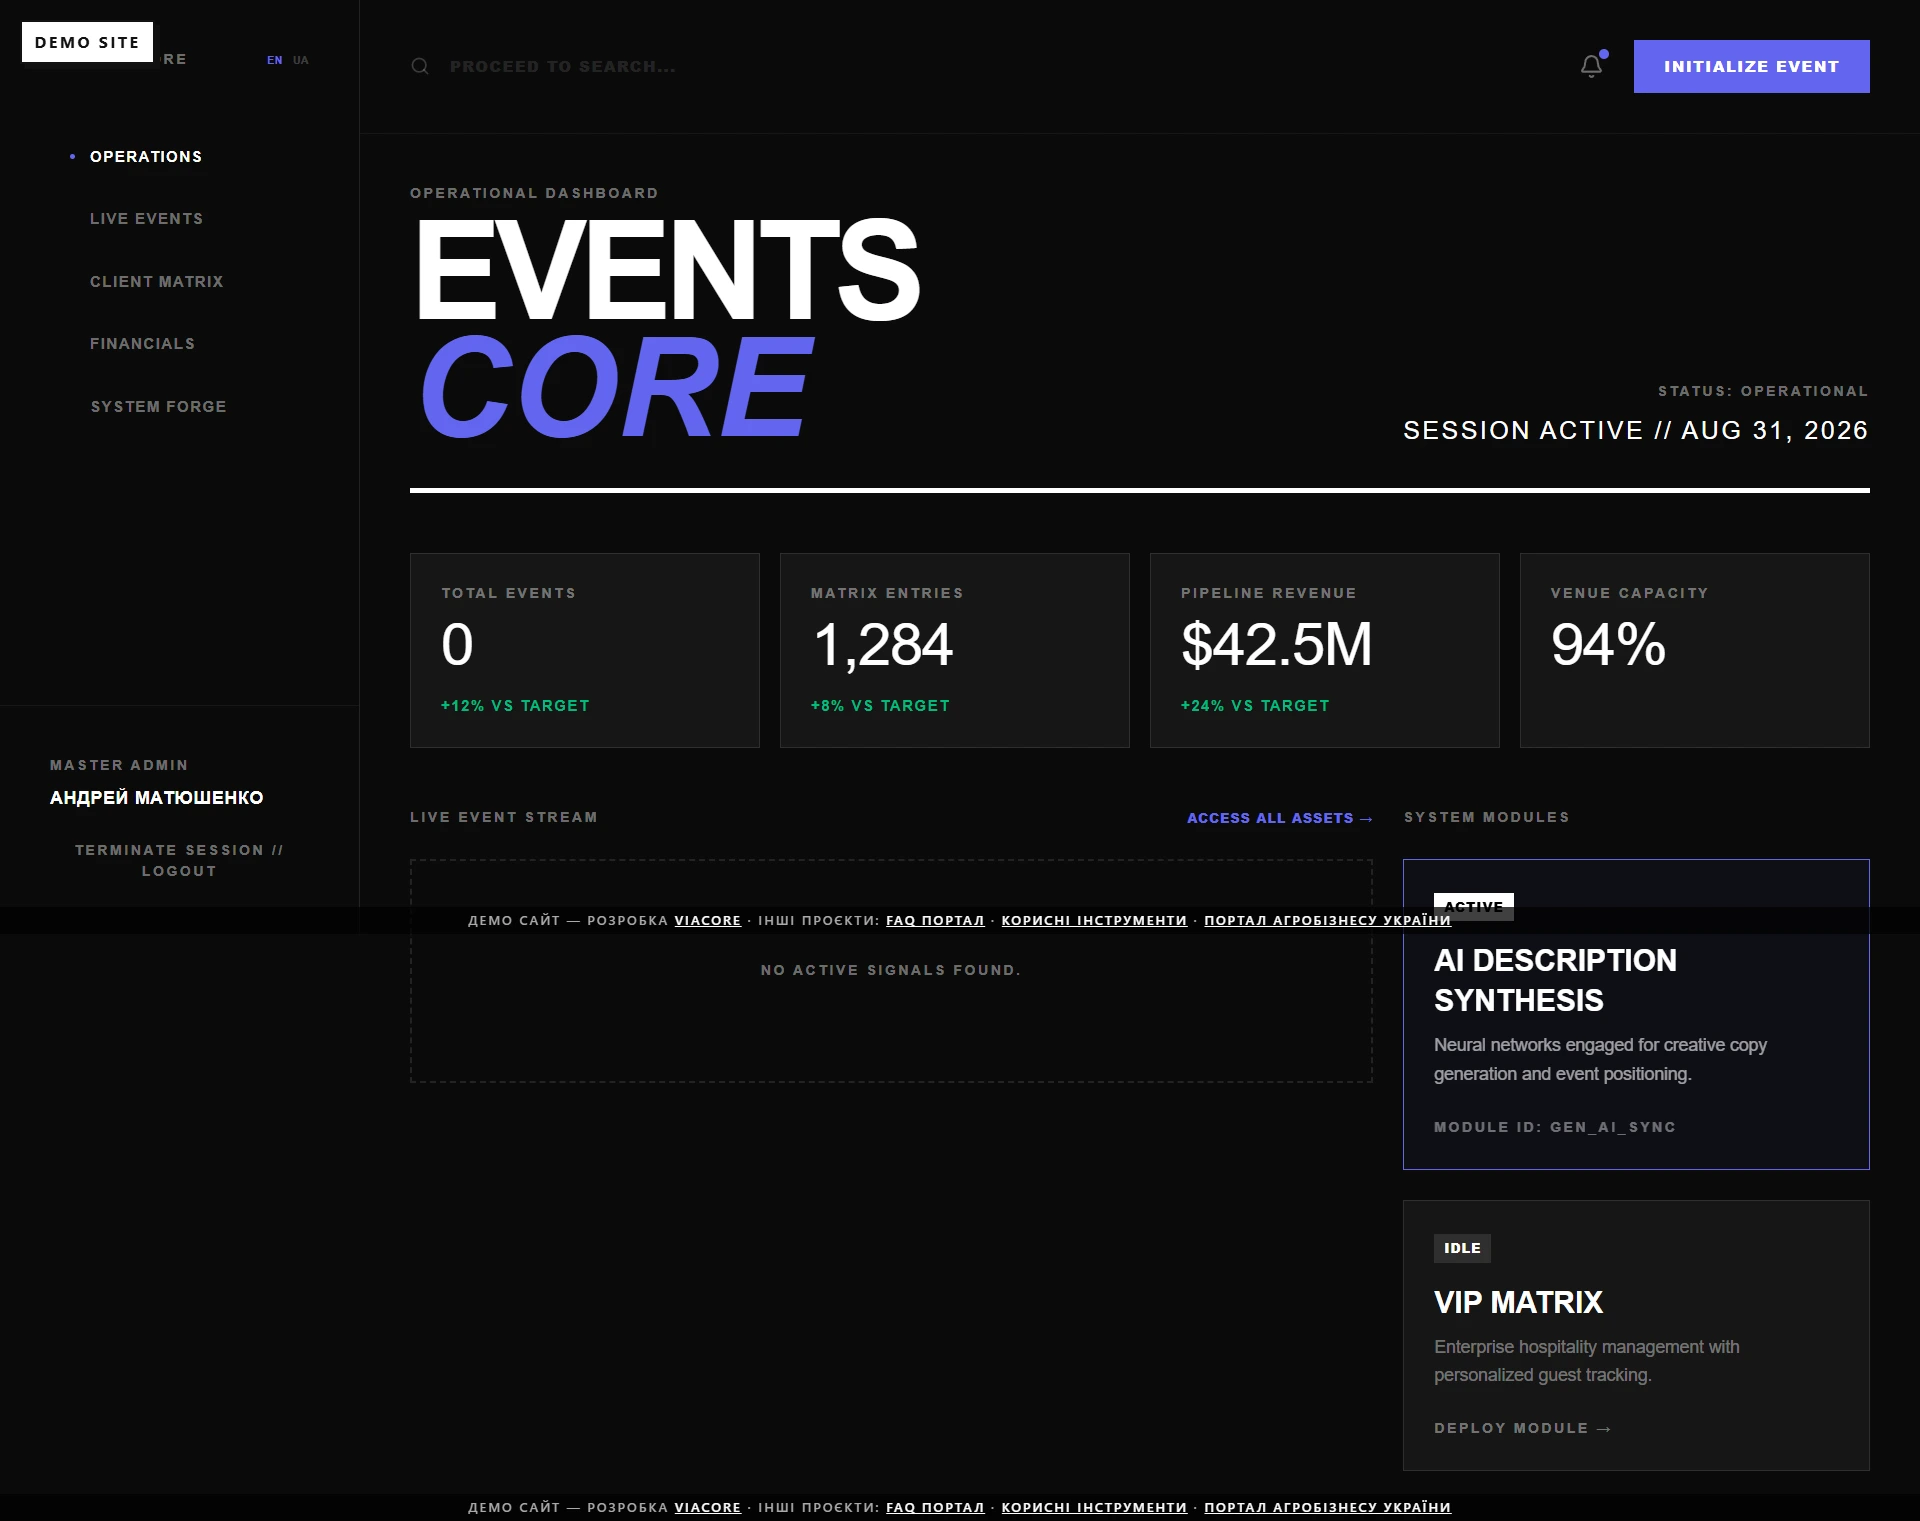Click 'No active signals found.' message
Viewport: 1920px width, 1521px height.
click(891, 970)
